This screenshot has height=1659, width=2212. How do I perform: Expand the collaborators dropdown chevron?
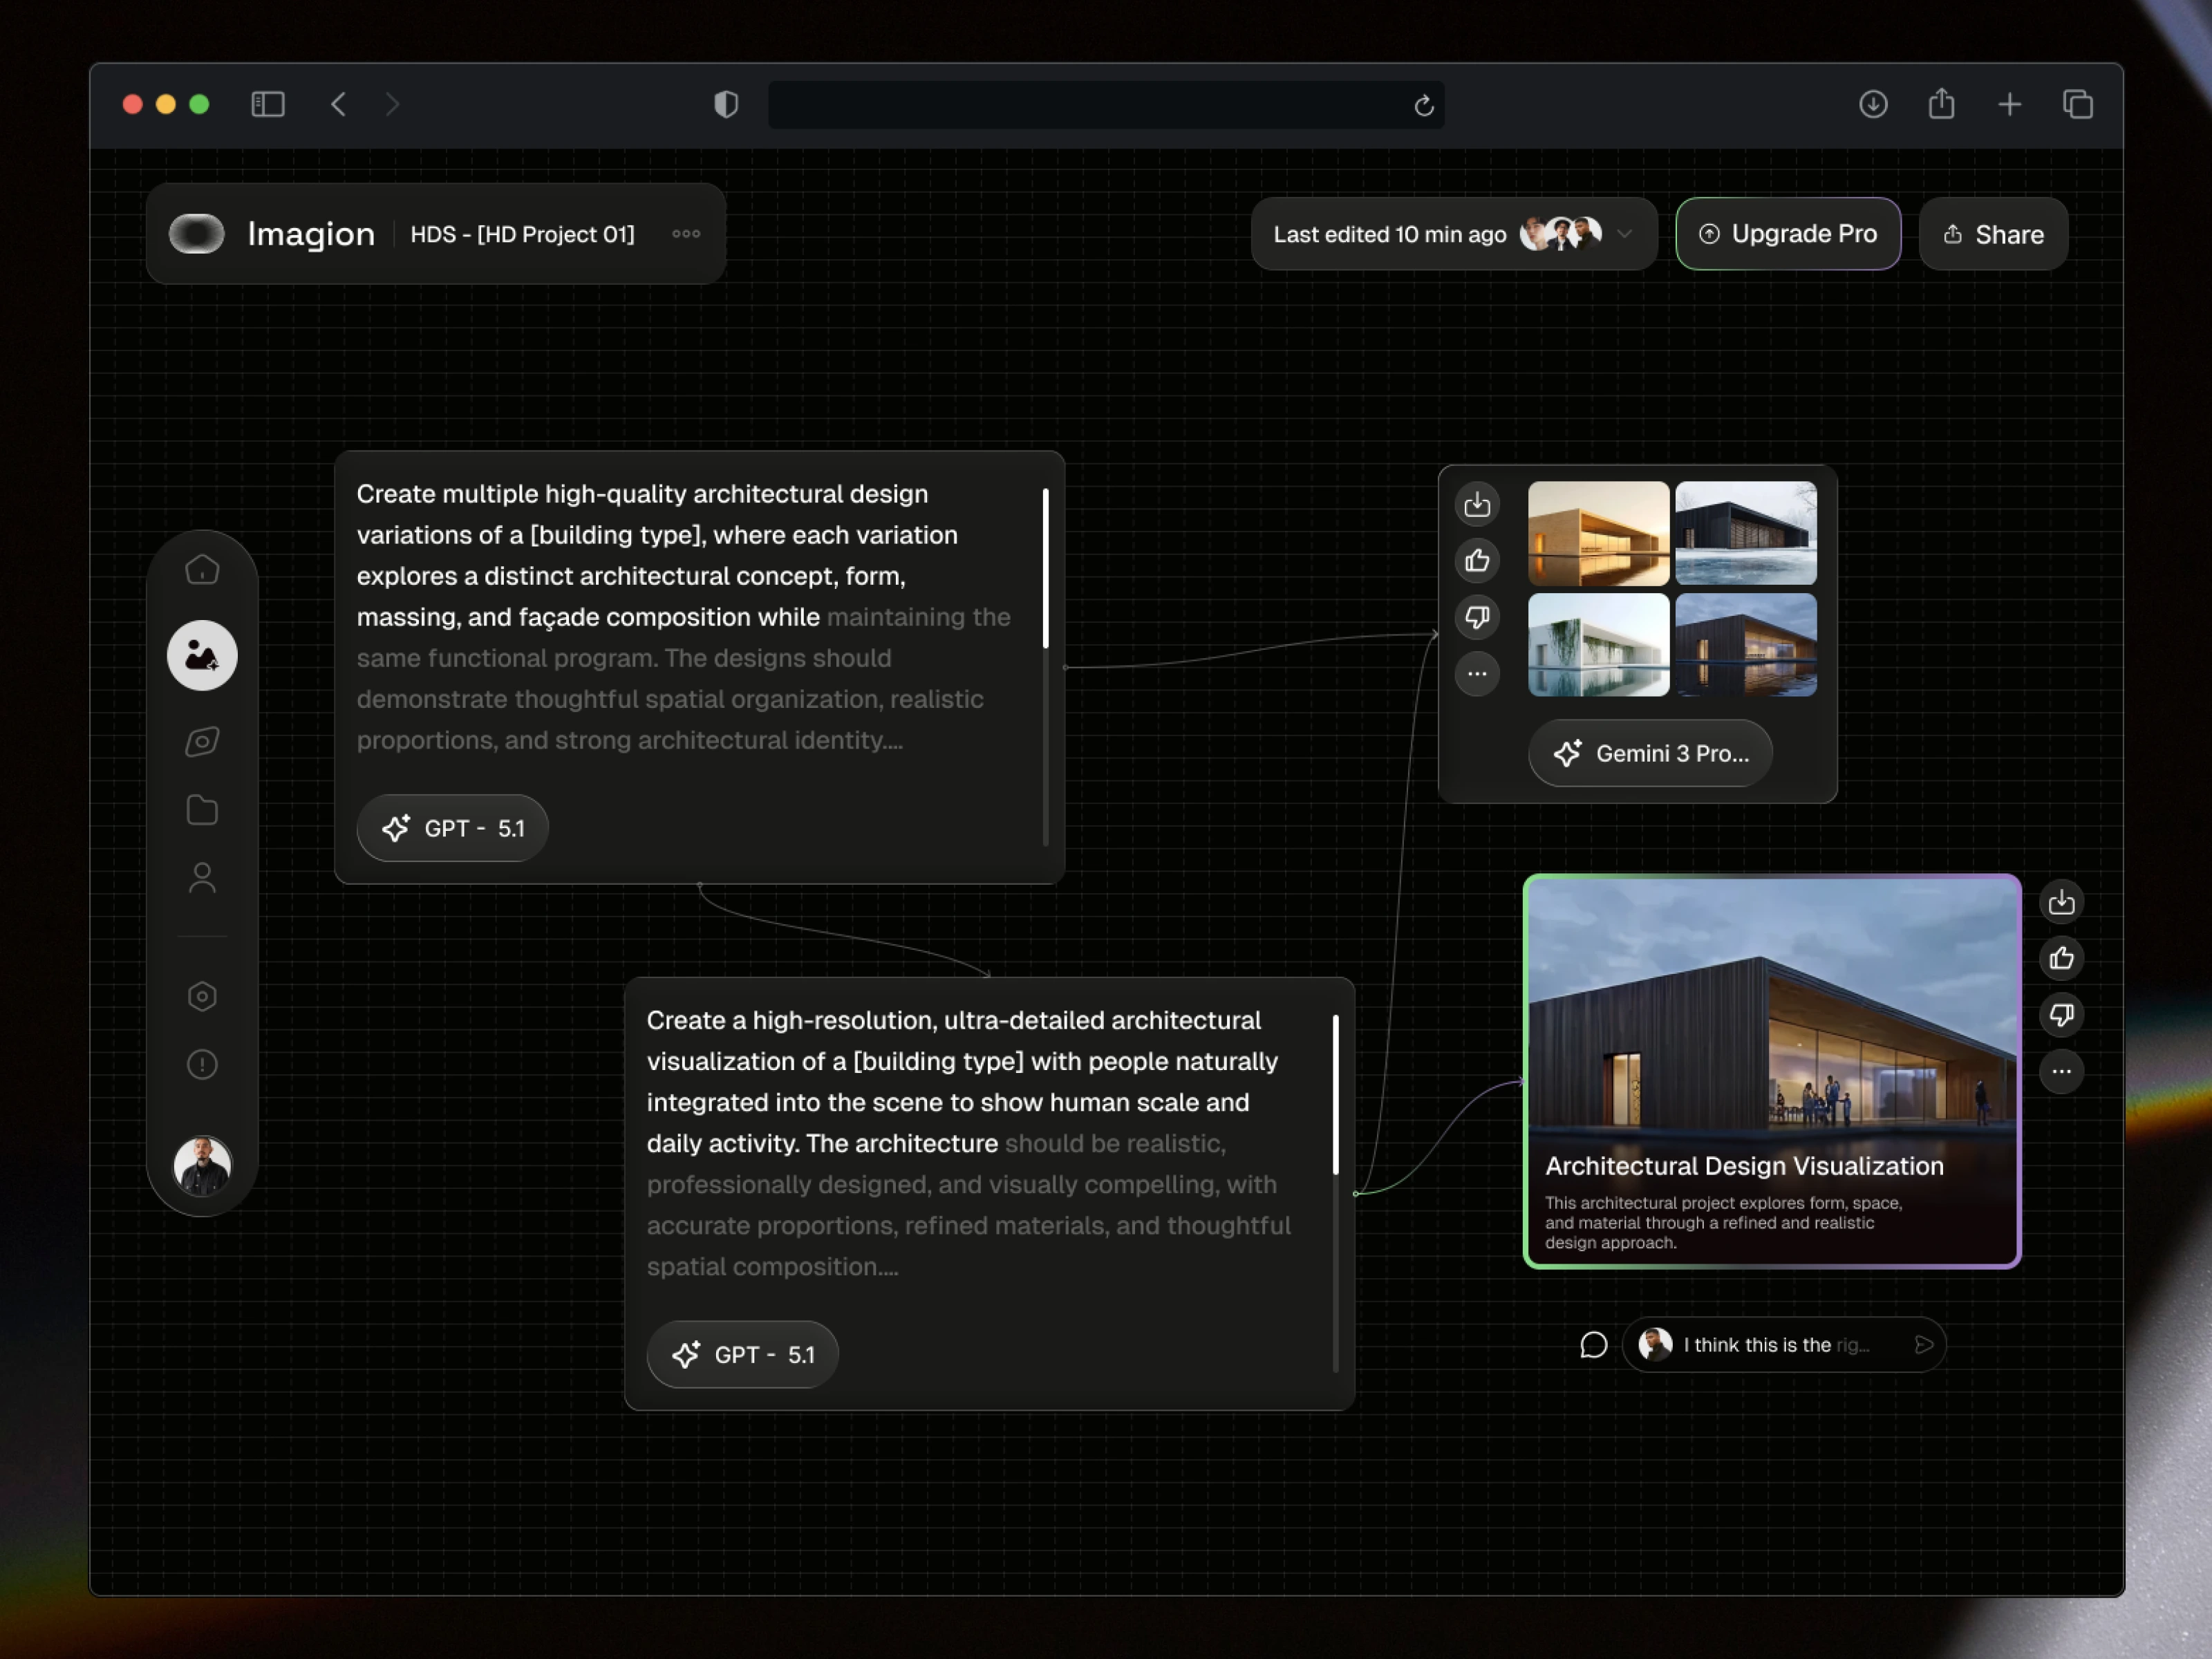pos(1625,234)
